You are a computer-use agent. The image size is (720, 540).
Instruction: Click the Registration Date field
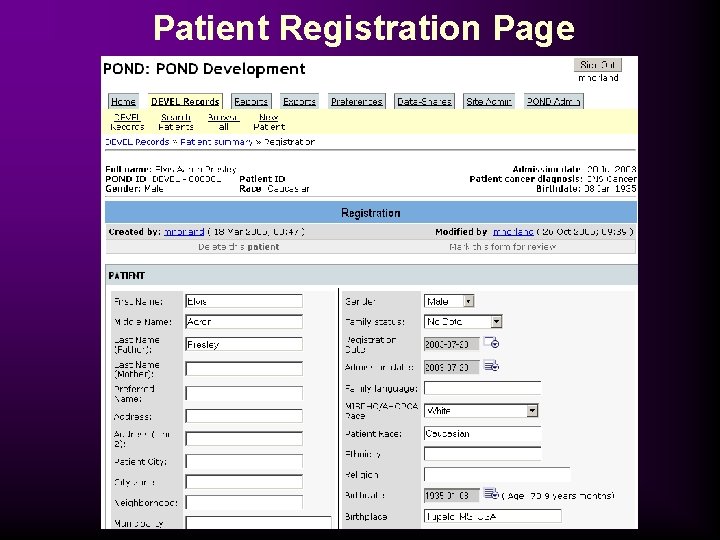click(451, 344)
